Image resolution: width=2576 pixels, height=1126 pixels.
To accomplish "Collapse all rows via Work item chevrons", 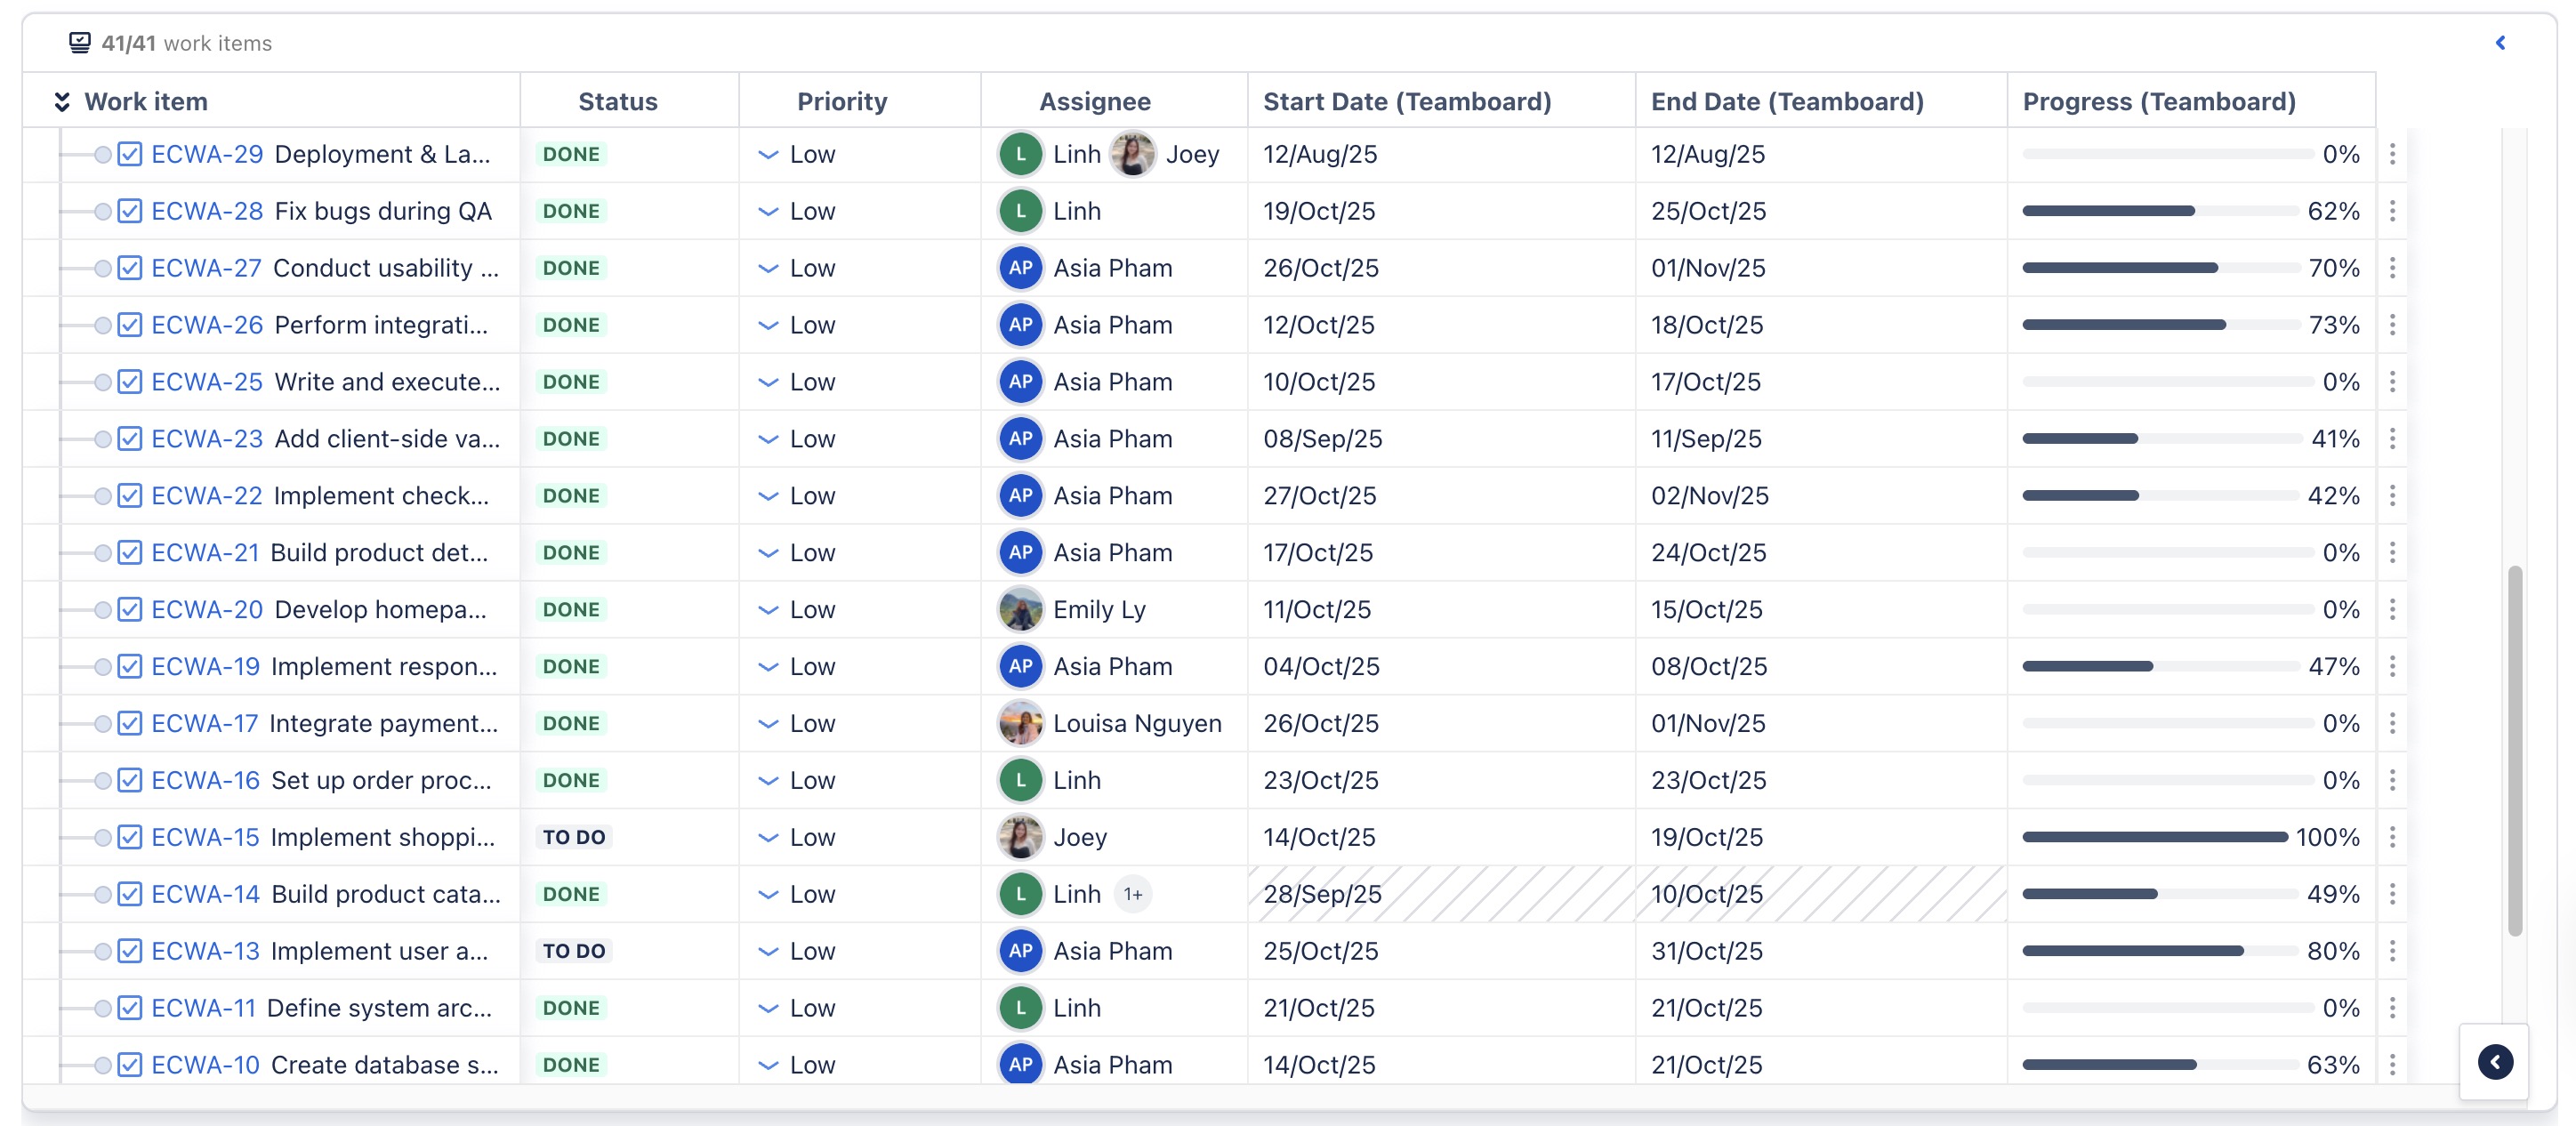I will tap(62, 102).
